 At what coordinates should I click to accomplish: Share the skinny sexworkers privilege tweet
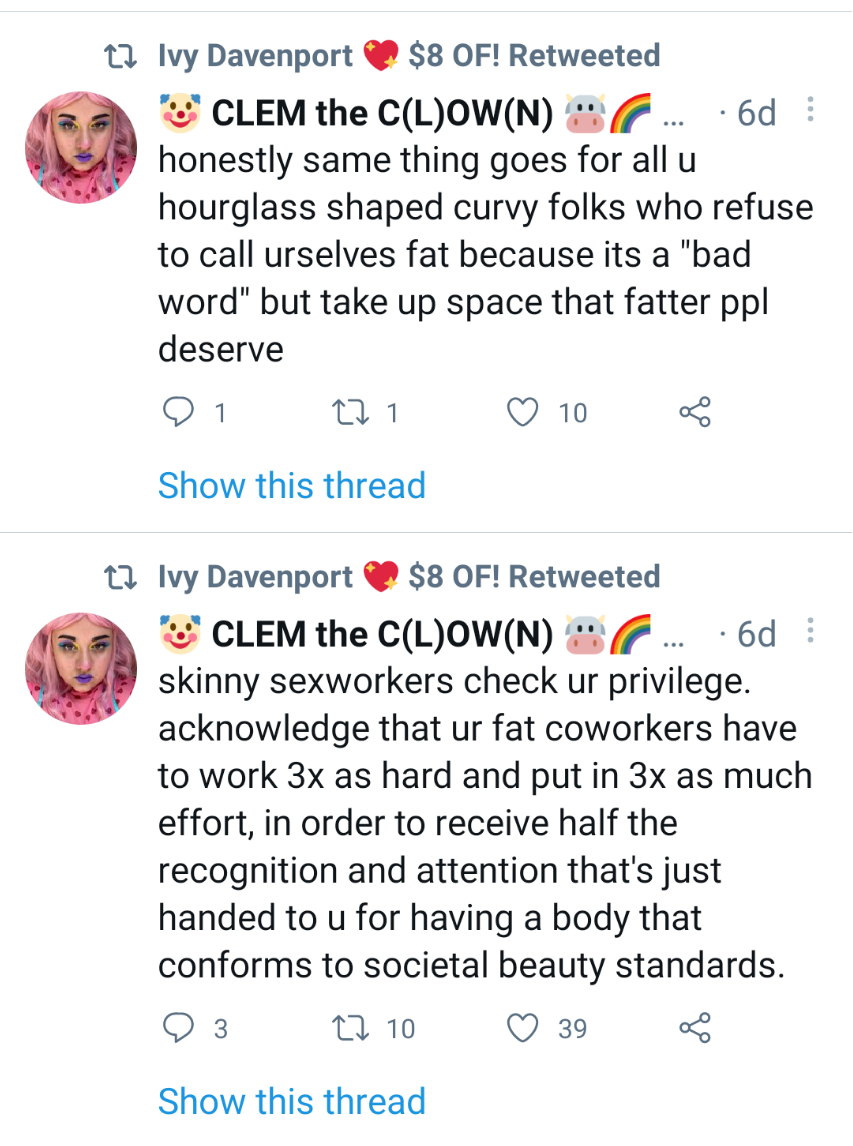point(694,1027)
